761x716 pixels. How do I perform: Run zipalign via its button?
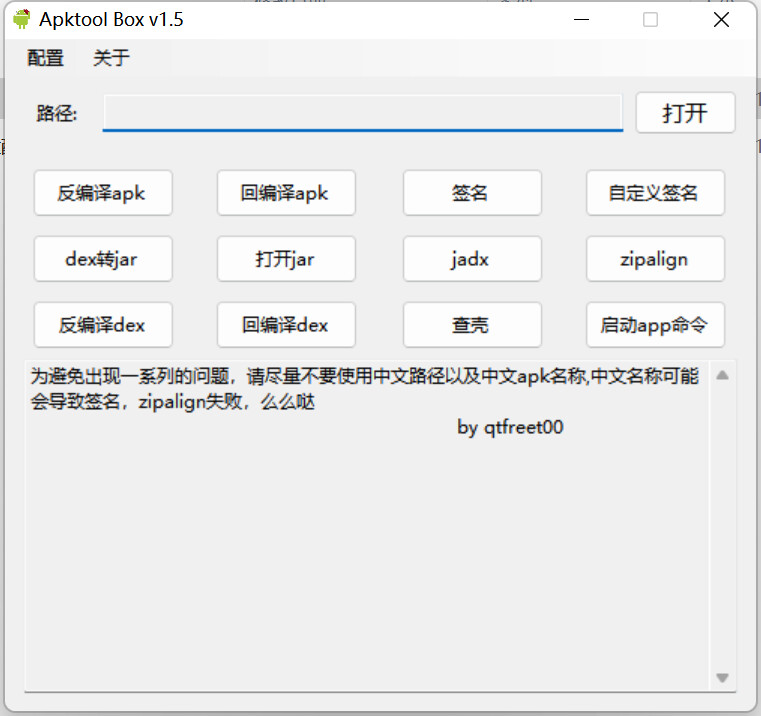pos(655,259)
